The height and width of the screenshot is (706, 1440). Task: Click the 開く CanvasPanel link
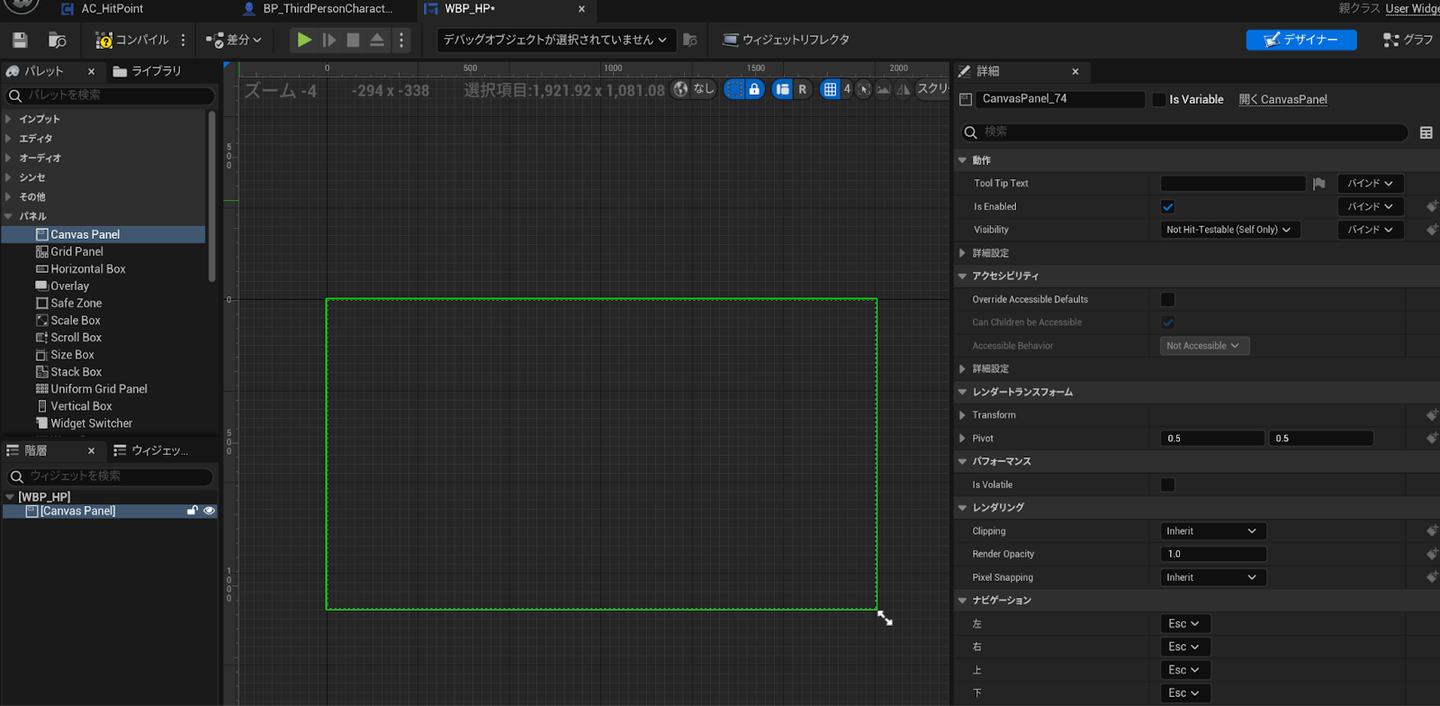click(x=1283, y=100)
